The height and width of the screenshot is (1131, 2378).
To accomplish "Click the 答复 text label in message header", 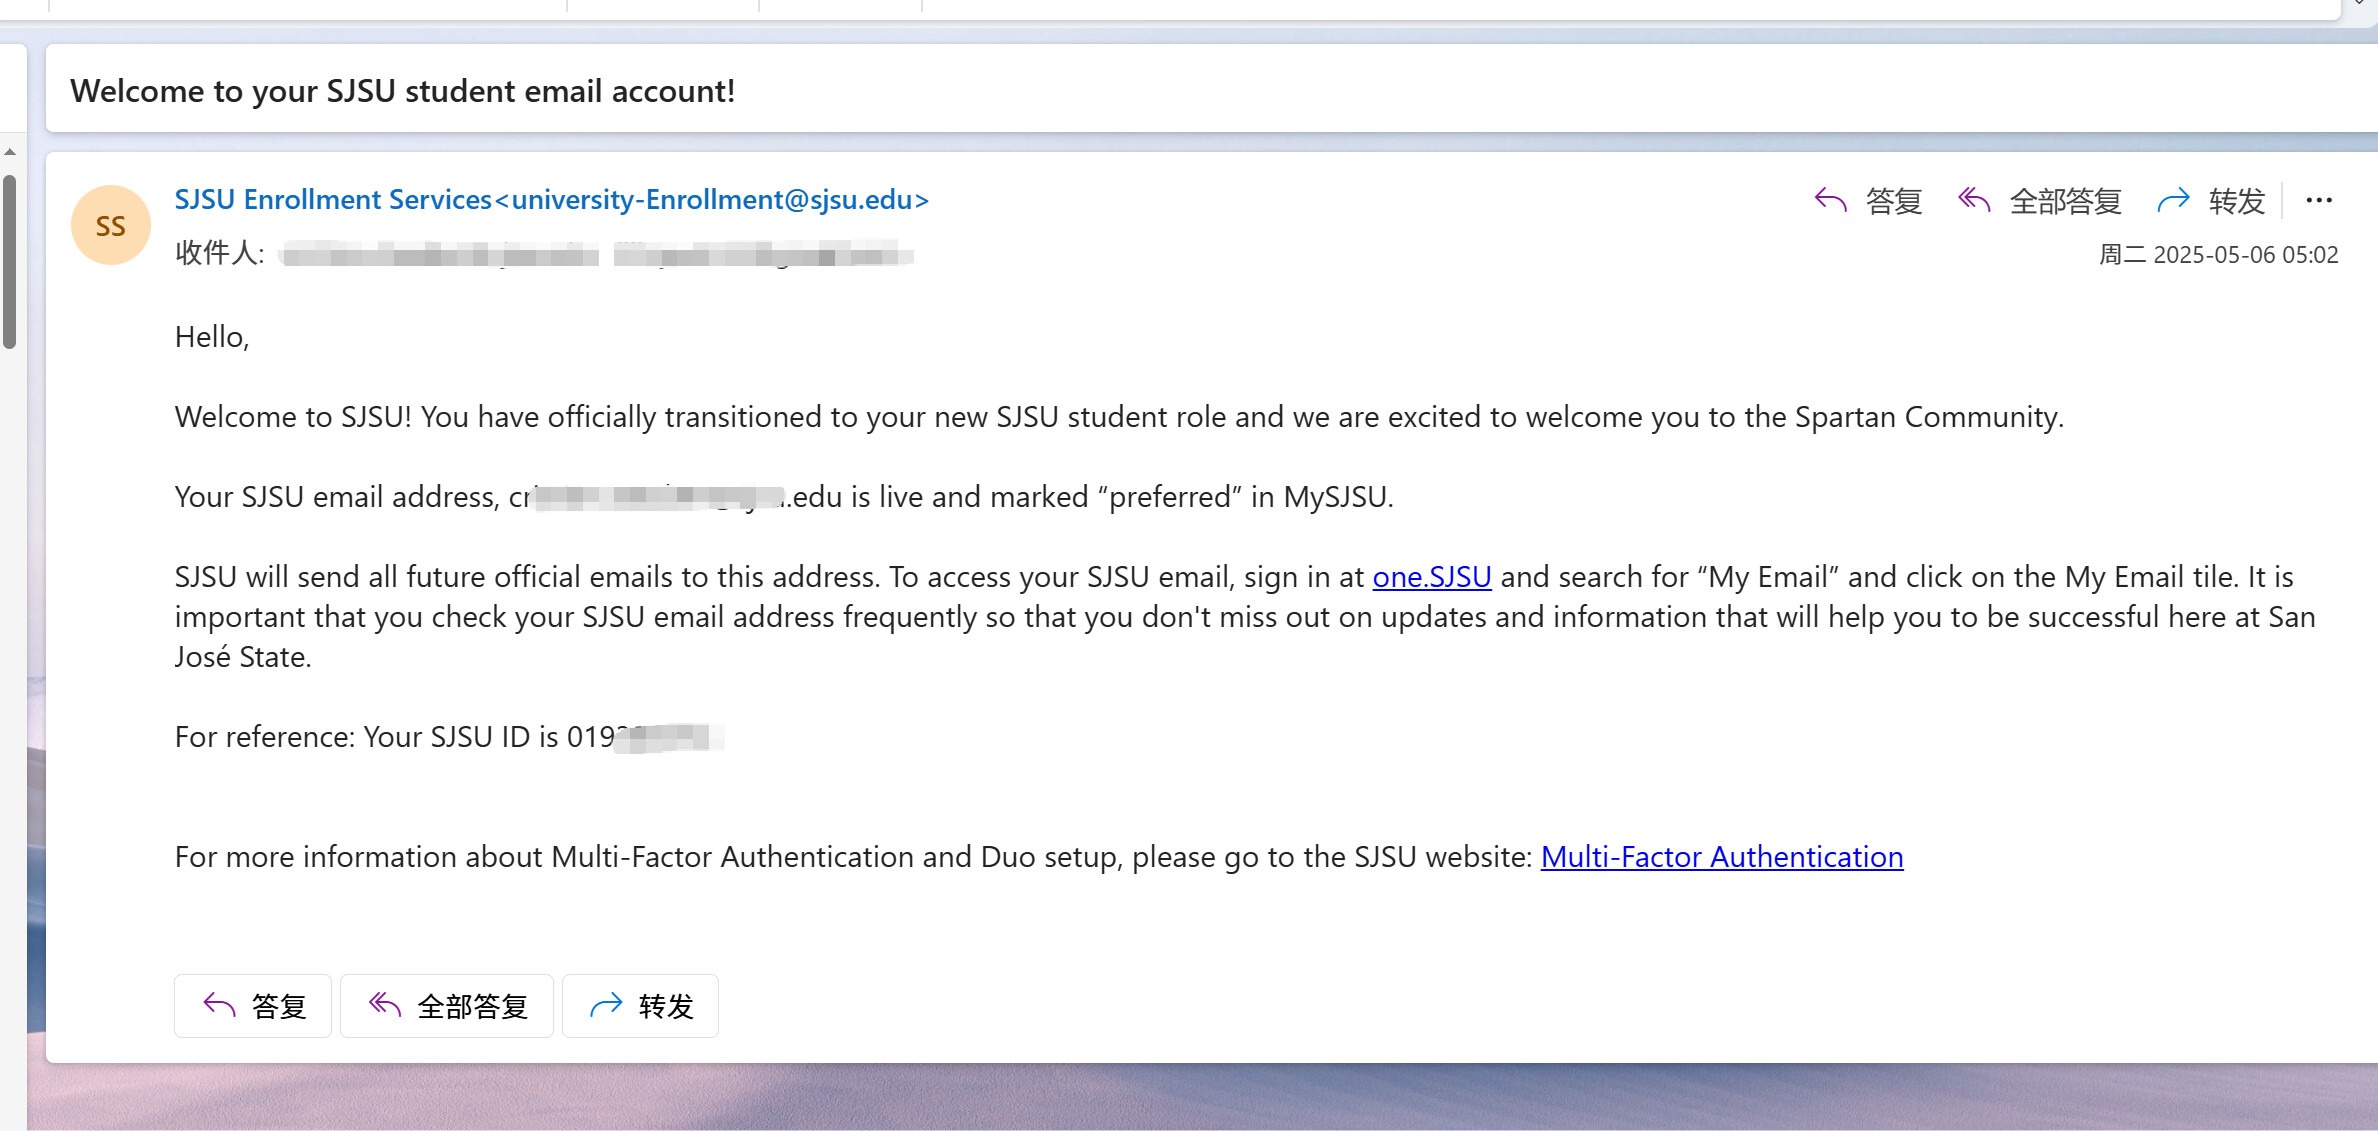I will (x=1894, y=202).
